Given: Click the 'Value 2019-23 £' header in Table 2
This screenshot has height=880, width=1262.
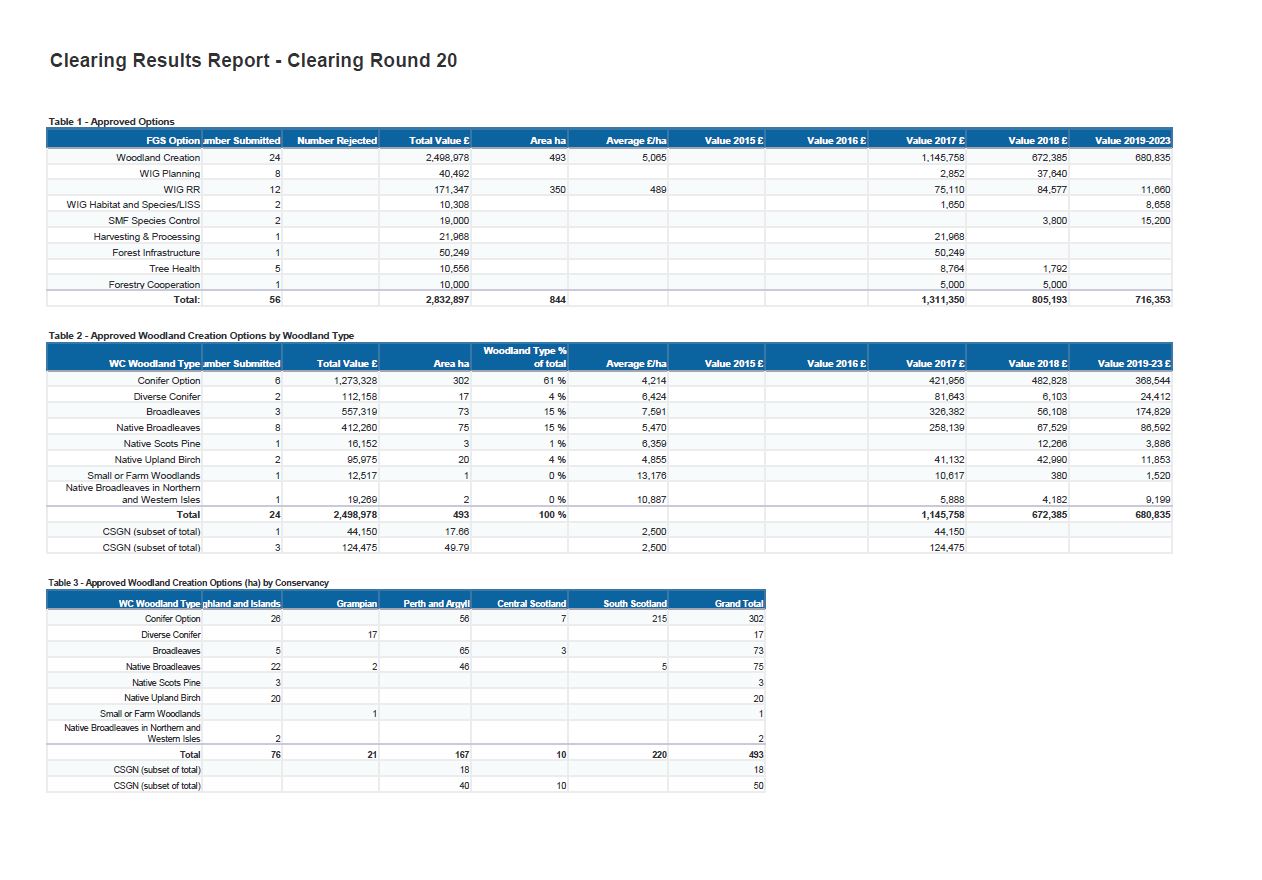Looking at the screenshot, I should [x=1134, y=364].
